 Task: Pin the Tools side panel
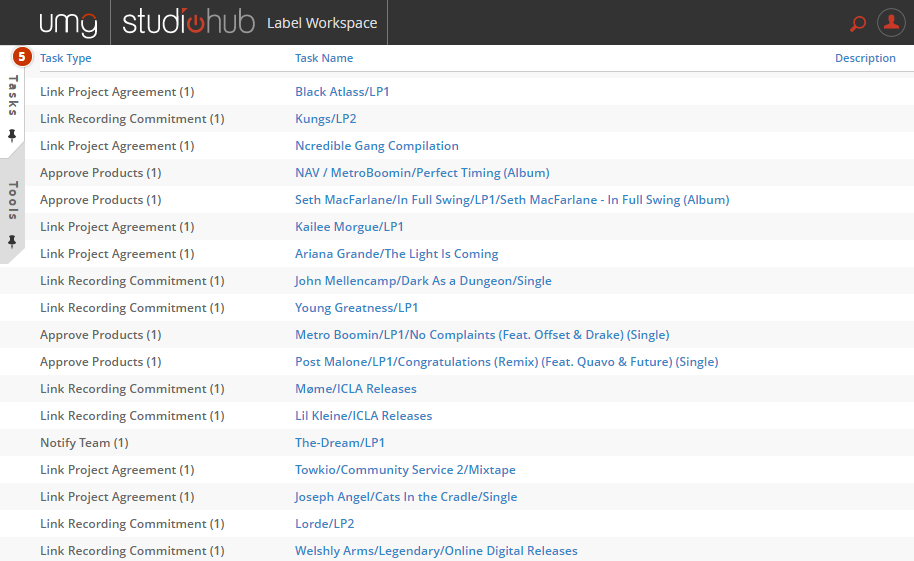coord(13,242)
